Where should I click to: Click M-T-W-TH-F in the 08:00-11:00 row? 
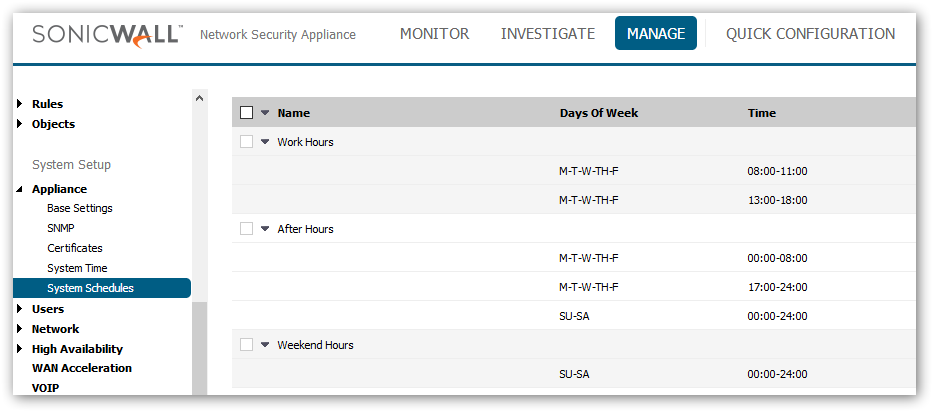click(588, 171)
